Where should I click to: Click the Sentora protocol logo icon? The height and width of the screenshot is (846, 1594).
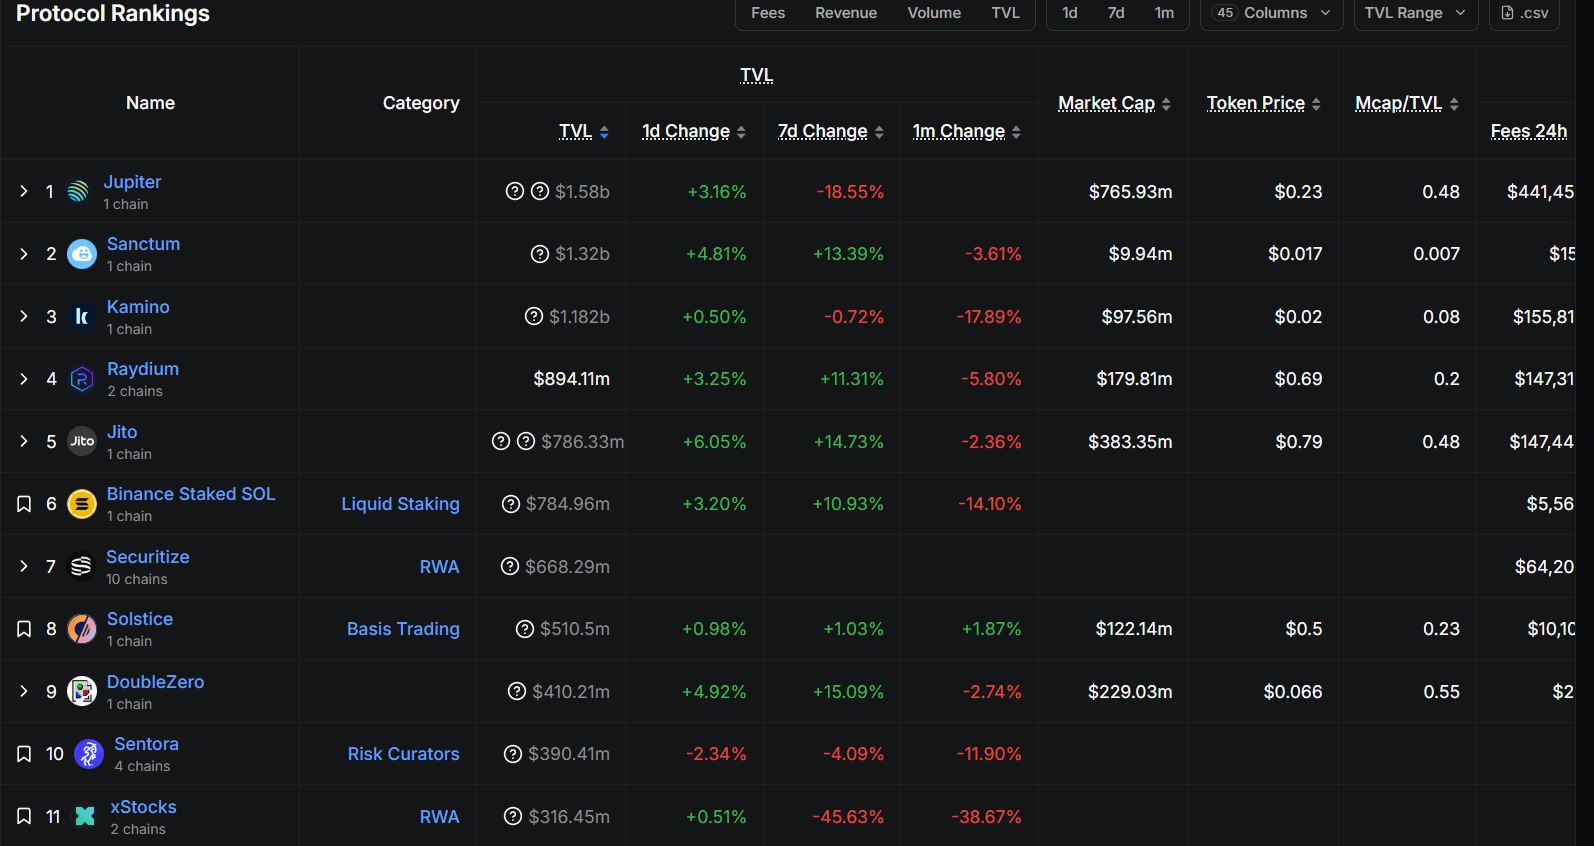tap(89, 754)
